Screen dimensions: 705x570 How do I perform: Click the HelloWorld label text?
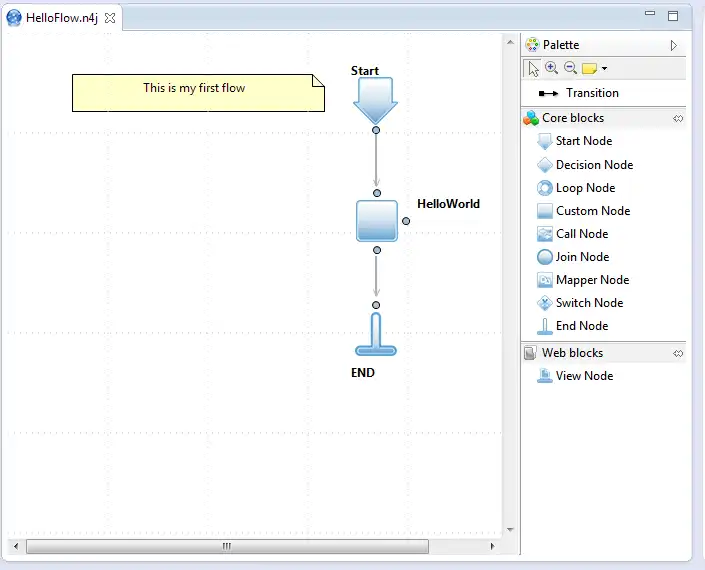pyautogui.click(x=448, y=204)
